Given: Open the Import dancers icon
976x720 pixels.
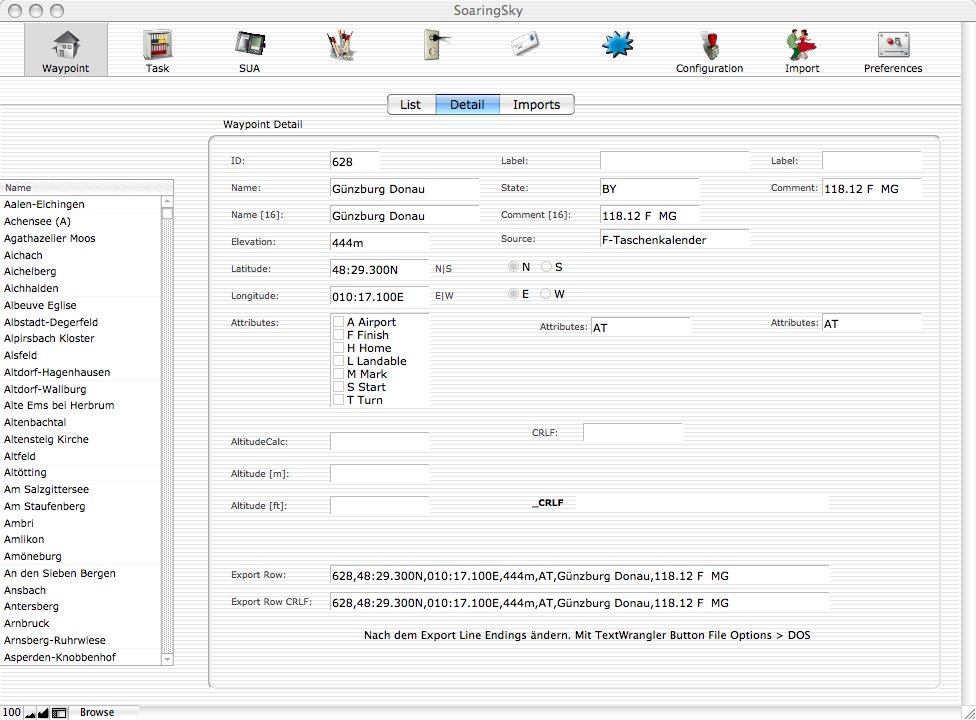Looking at the screenshot, I should (x=802, y=45).
